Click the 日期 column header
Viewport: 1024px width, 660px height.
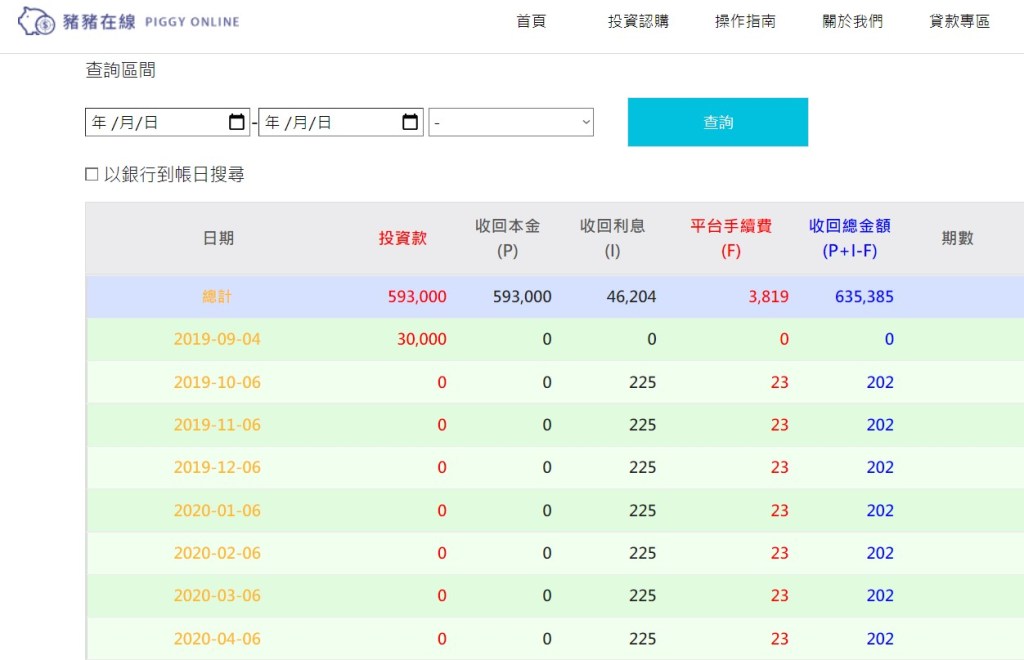pyautogui.click(x=218, y=238)
